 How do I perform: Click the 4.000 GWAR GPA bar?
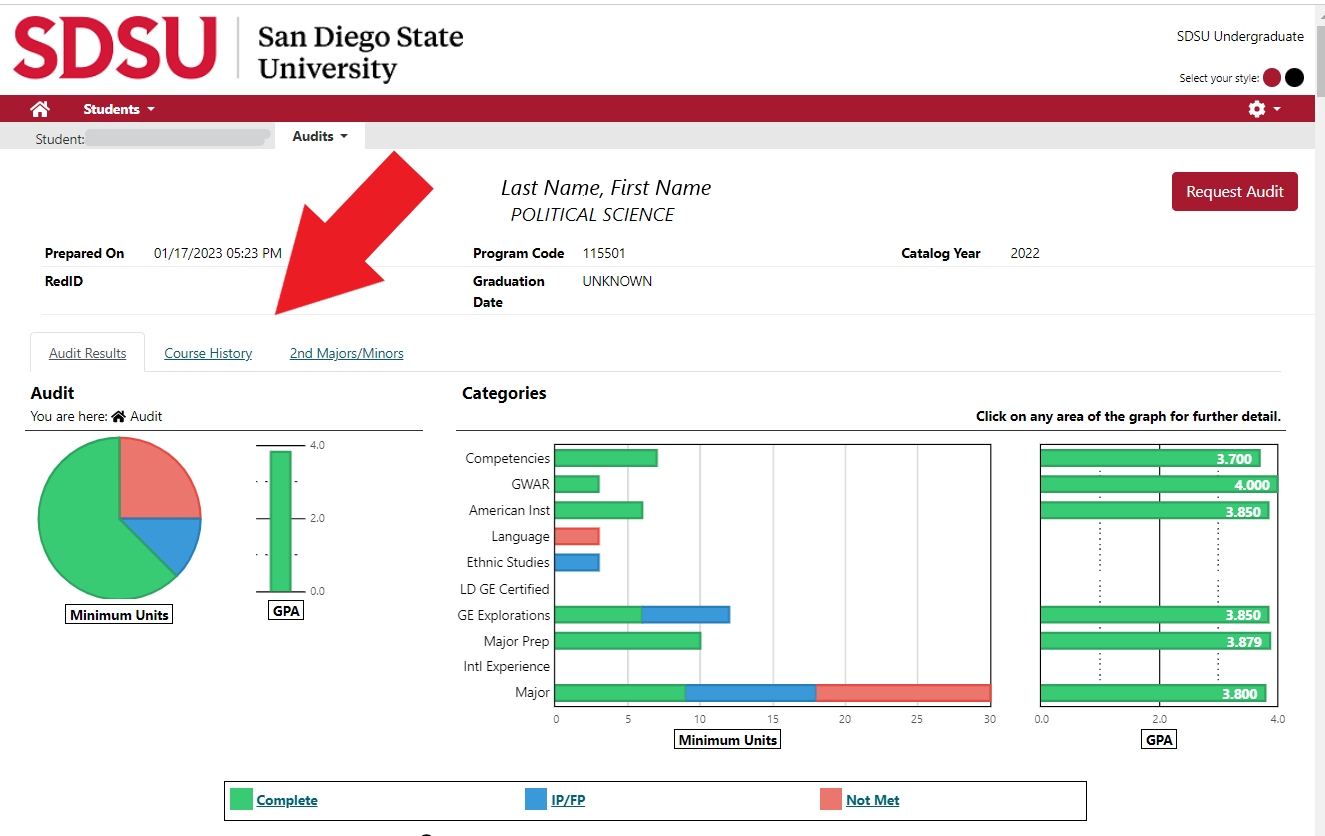click(1159, 484)
